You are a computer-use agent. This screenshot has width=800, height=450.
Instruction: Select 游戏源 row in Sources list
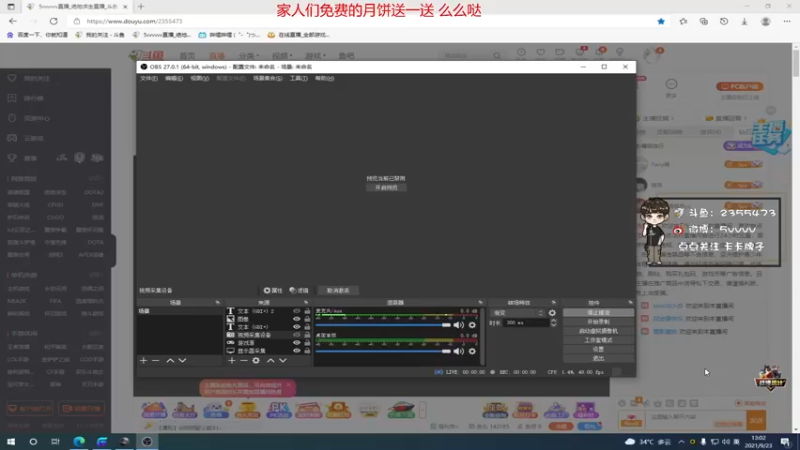(x=268, y=343)
